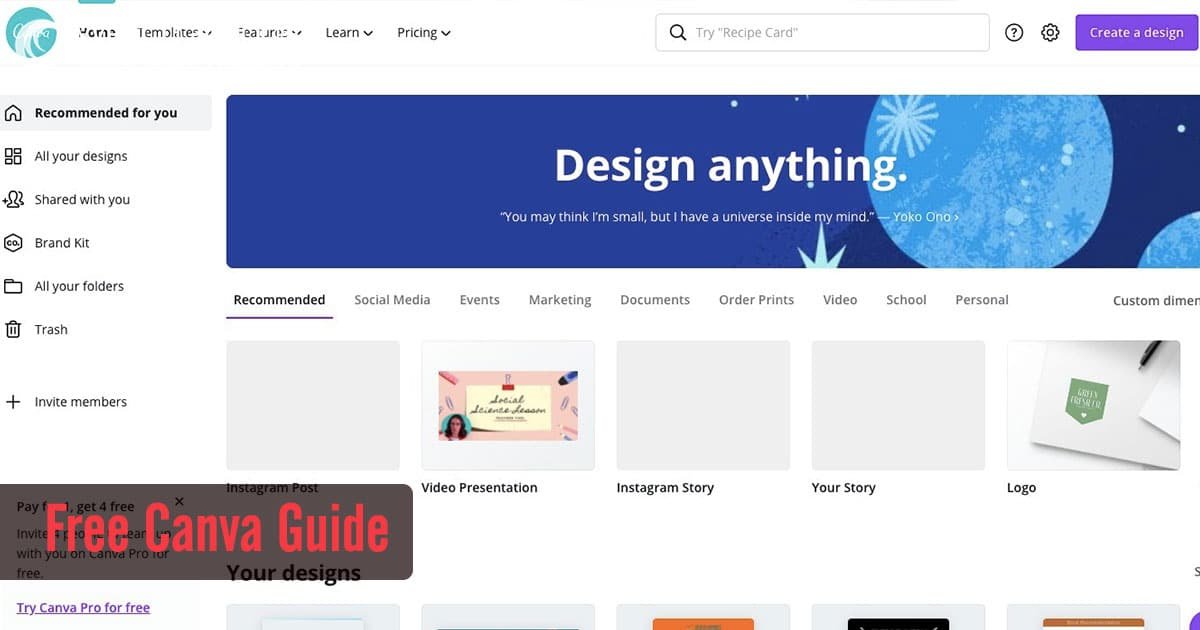Focus the Try Recipe Card search field
This screenshot has width=1200, height=630.
[x=822, y=32]
